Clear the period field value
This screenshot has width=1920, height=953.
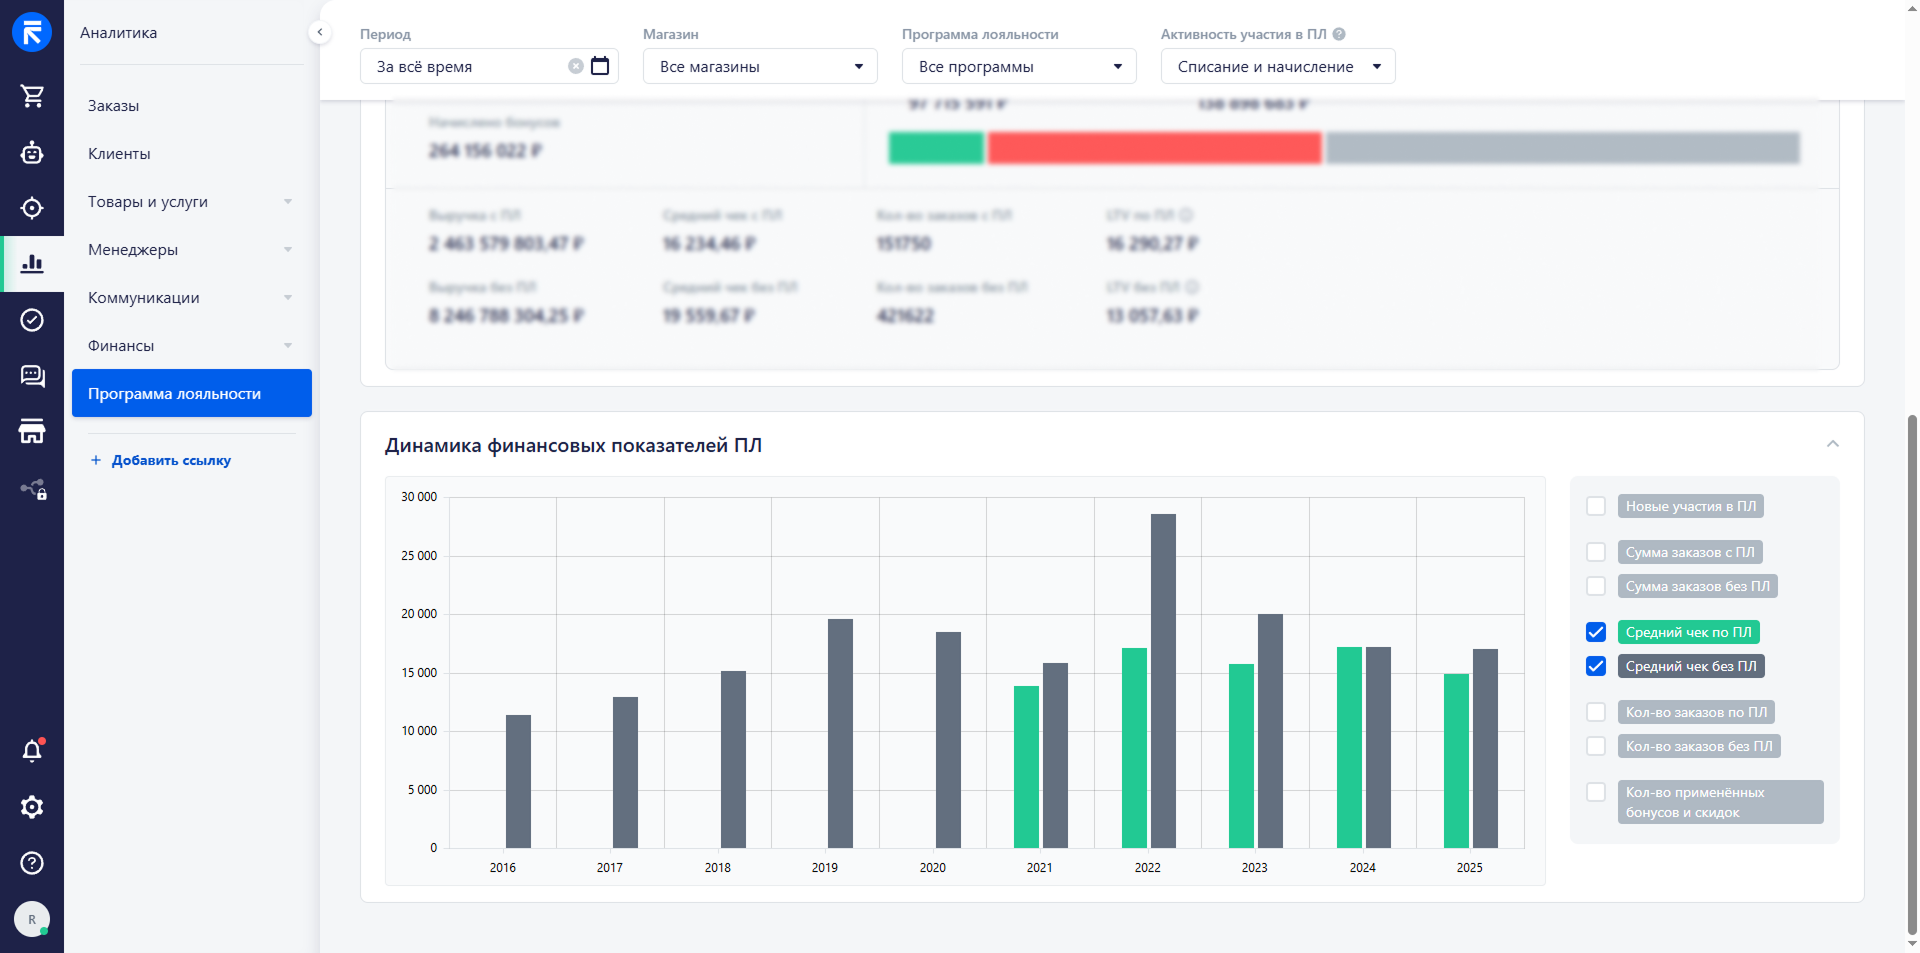point(576,66)
